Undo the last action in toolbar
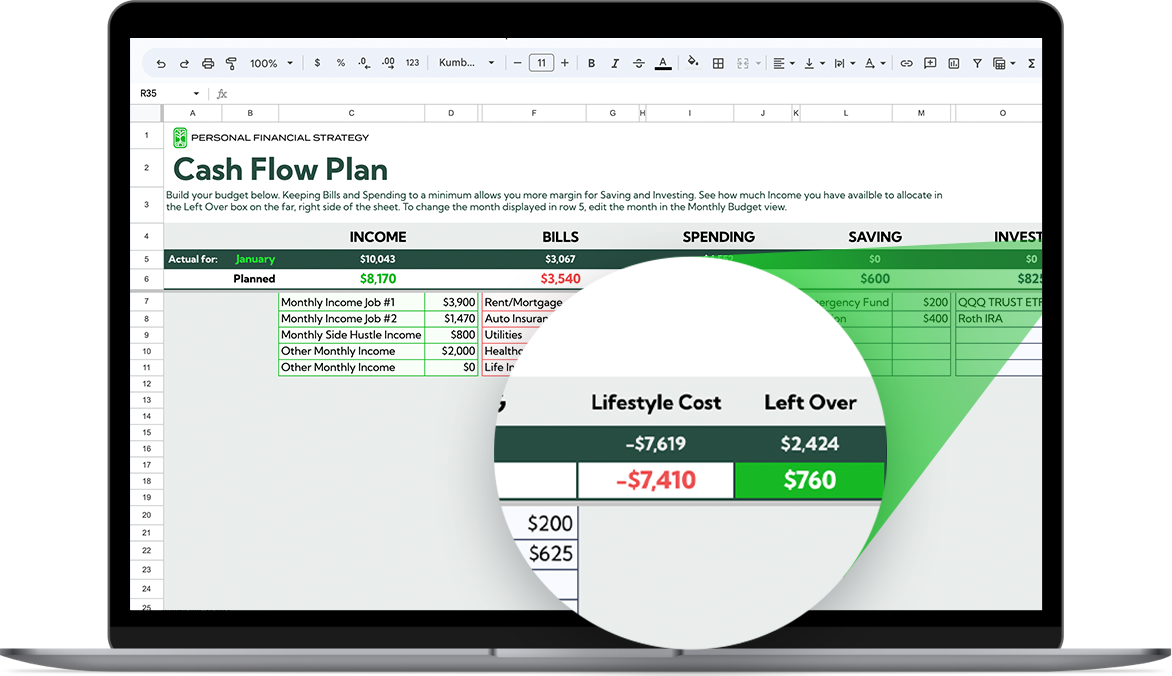Screen dimensions: 1172x676 [161, 64]
